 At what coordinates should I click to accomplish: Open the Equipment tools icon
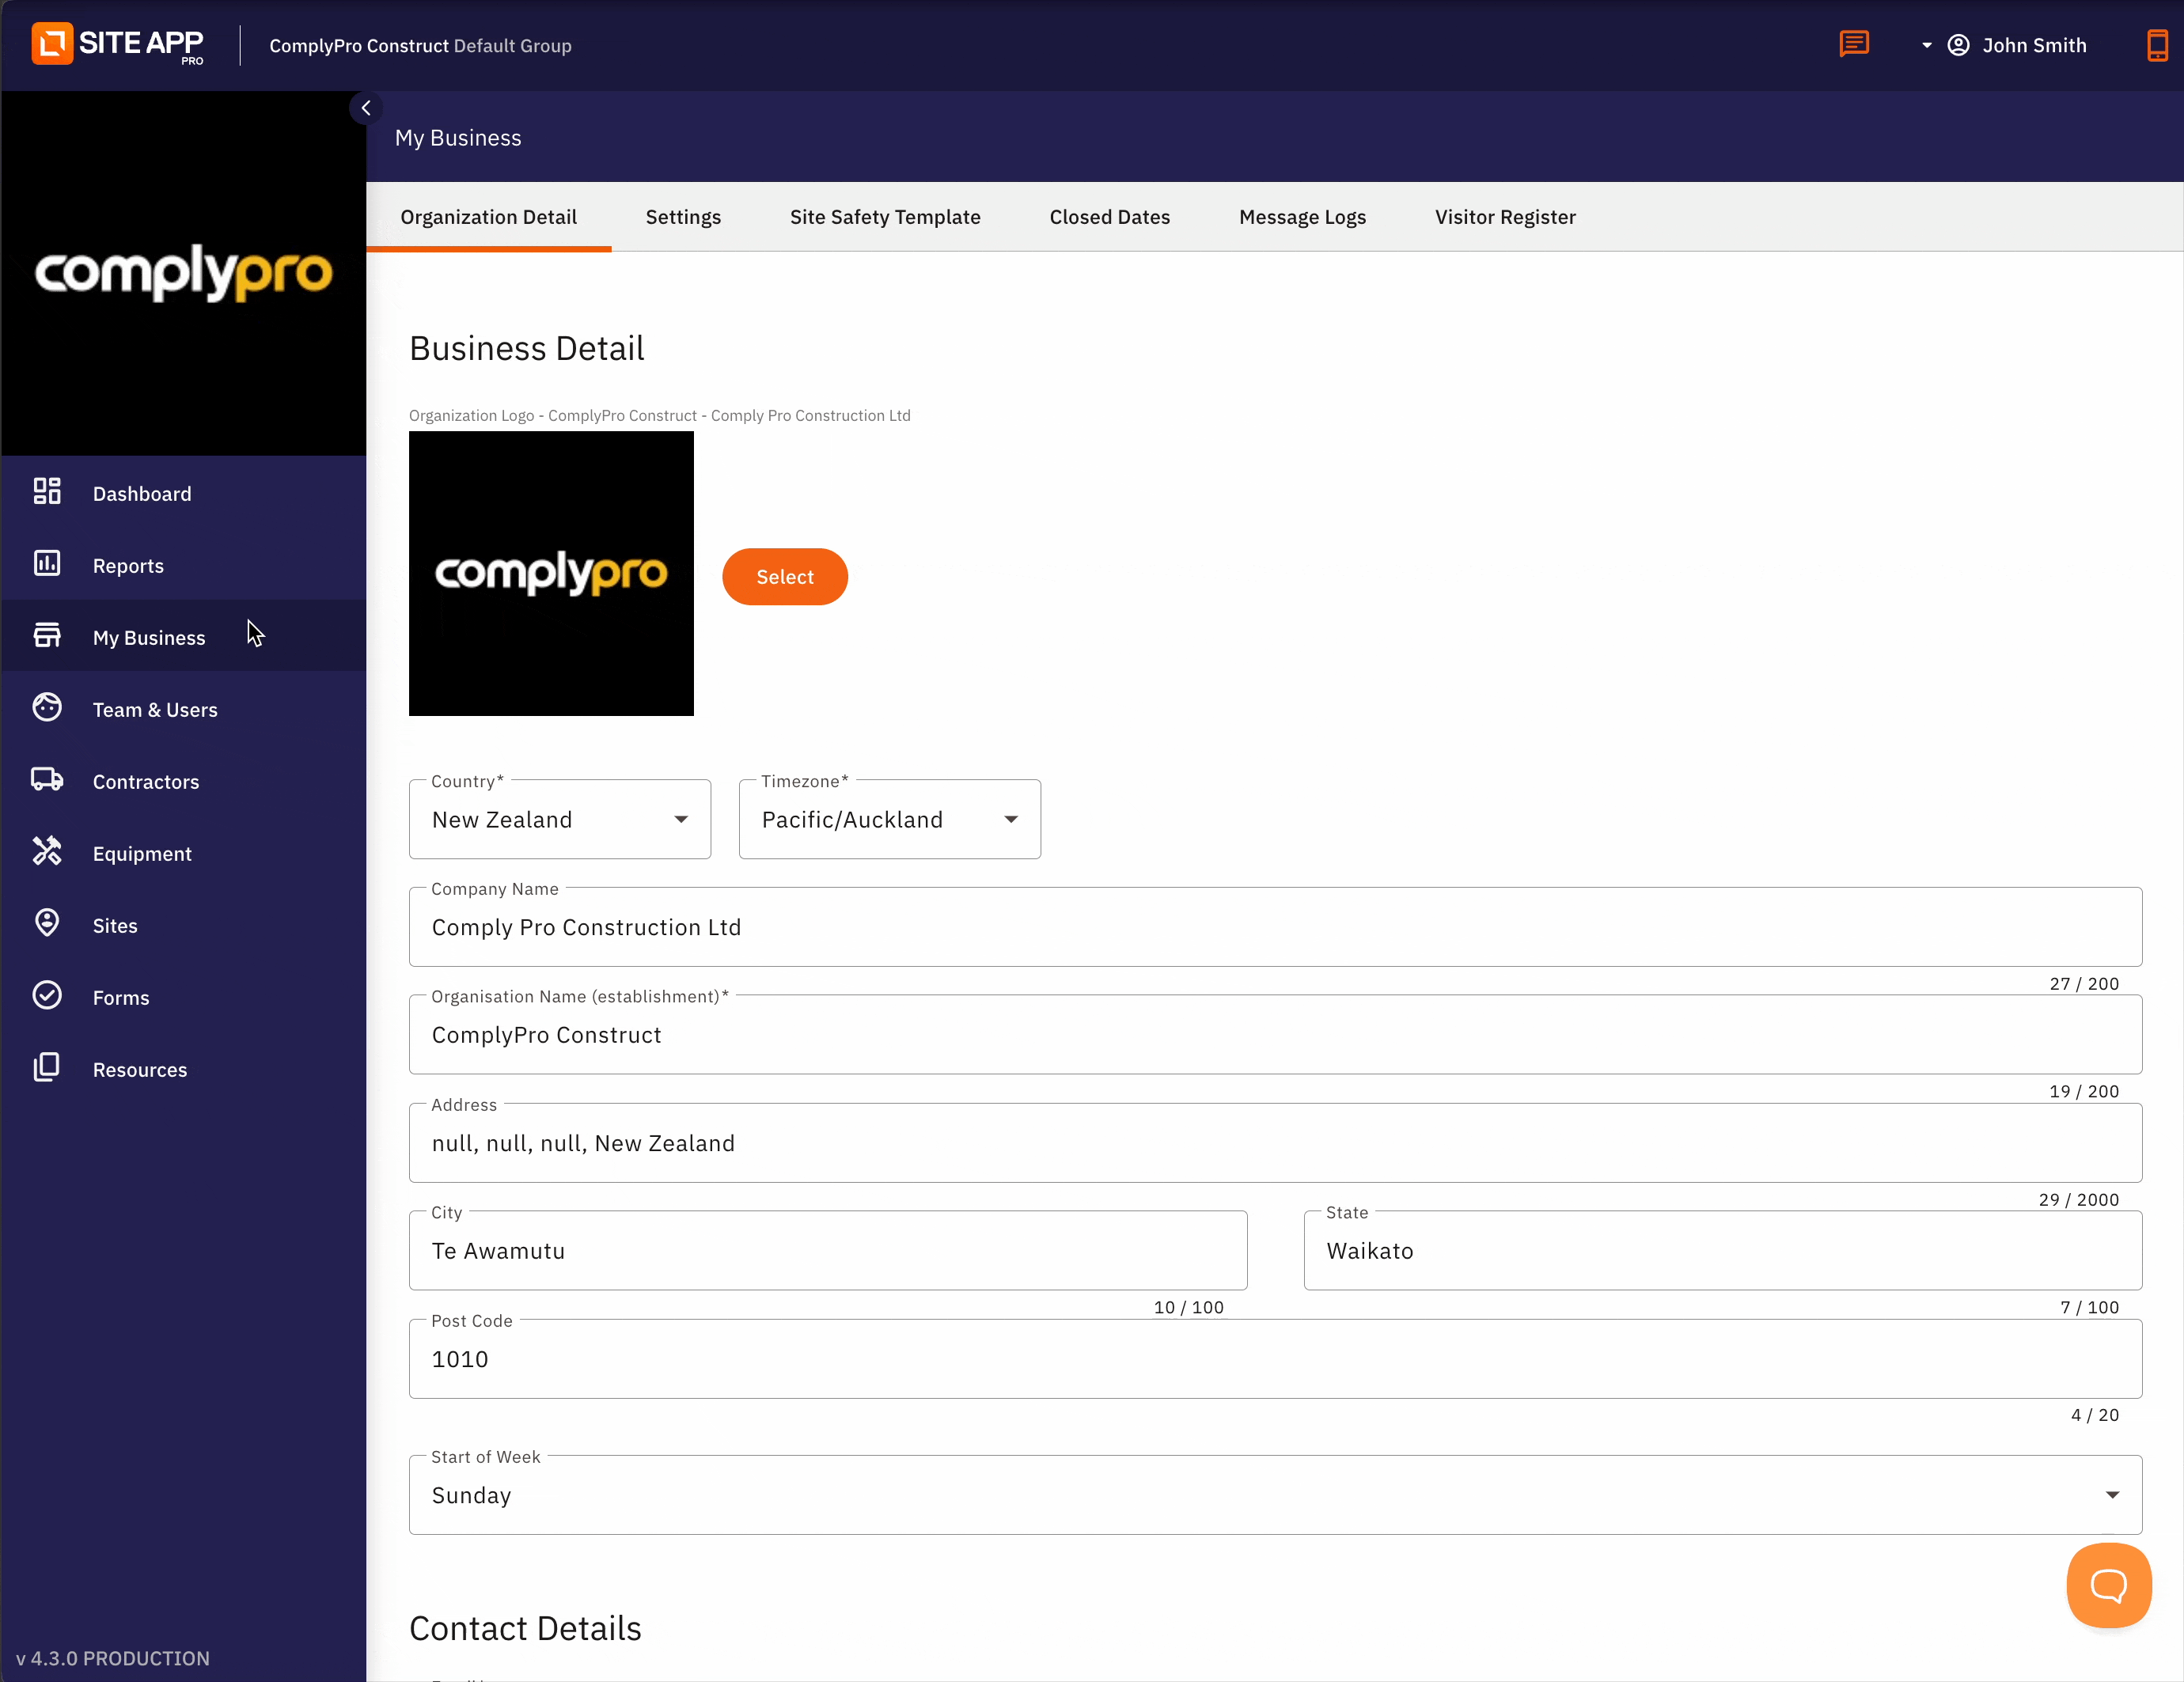(x=47, y=851)
